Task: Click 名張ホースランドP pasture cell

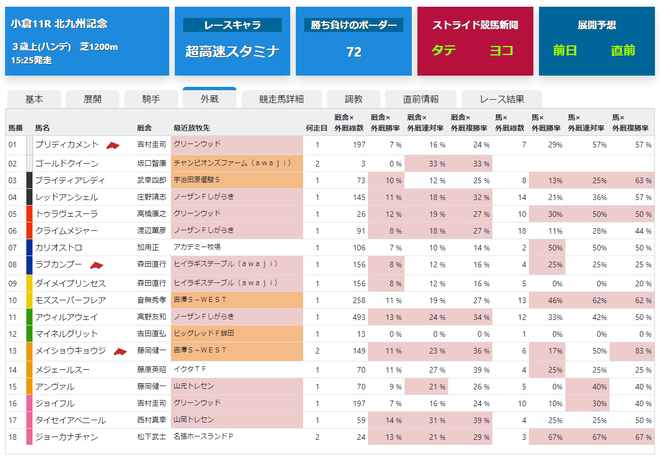Action: point(237,437)
